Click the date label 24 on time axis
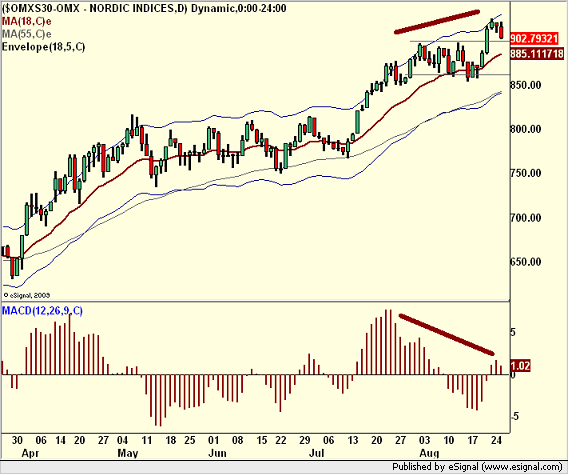Image resolution: width=568 pixels, height=474 pixels. (x=497, y=440)
